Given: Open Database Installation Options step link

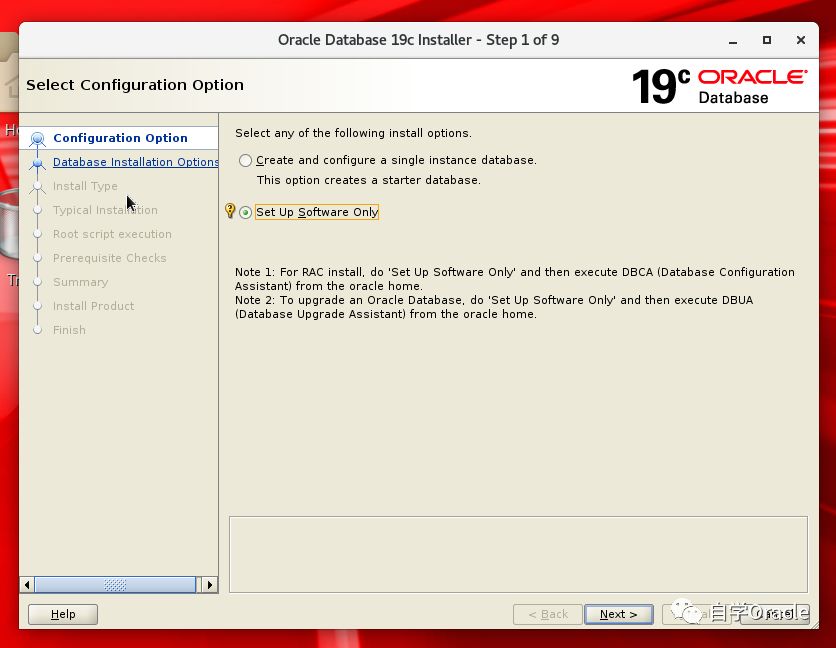Looking at the screenshot, I should tap(135, 162).
